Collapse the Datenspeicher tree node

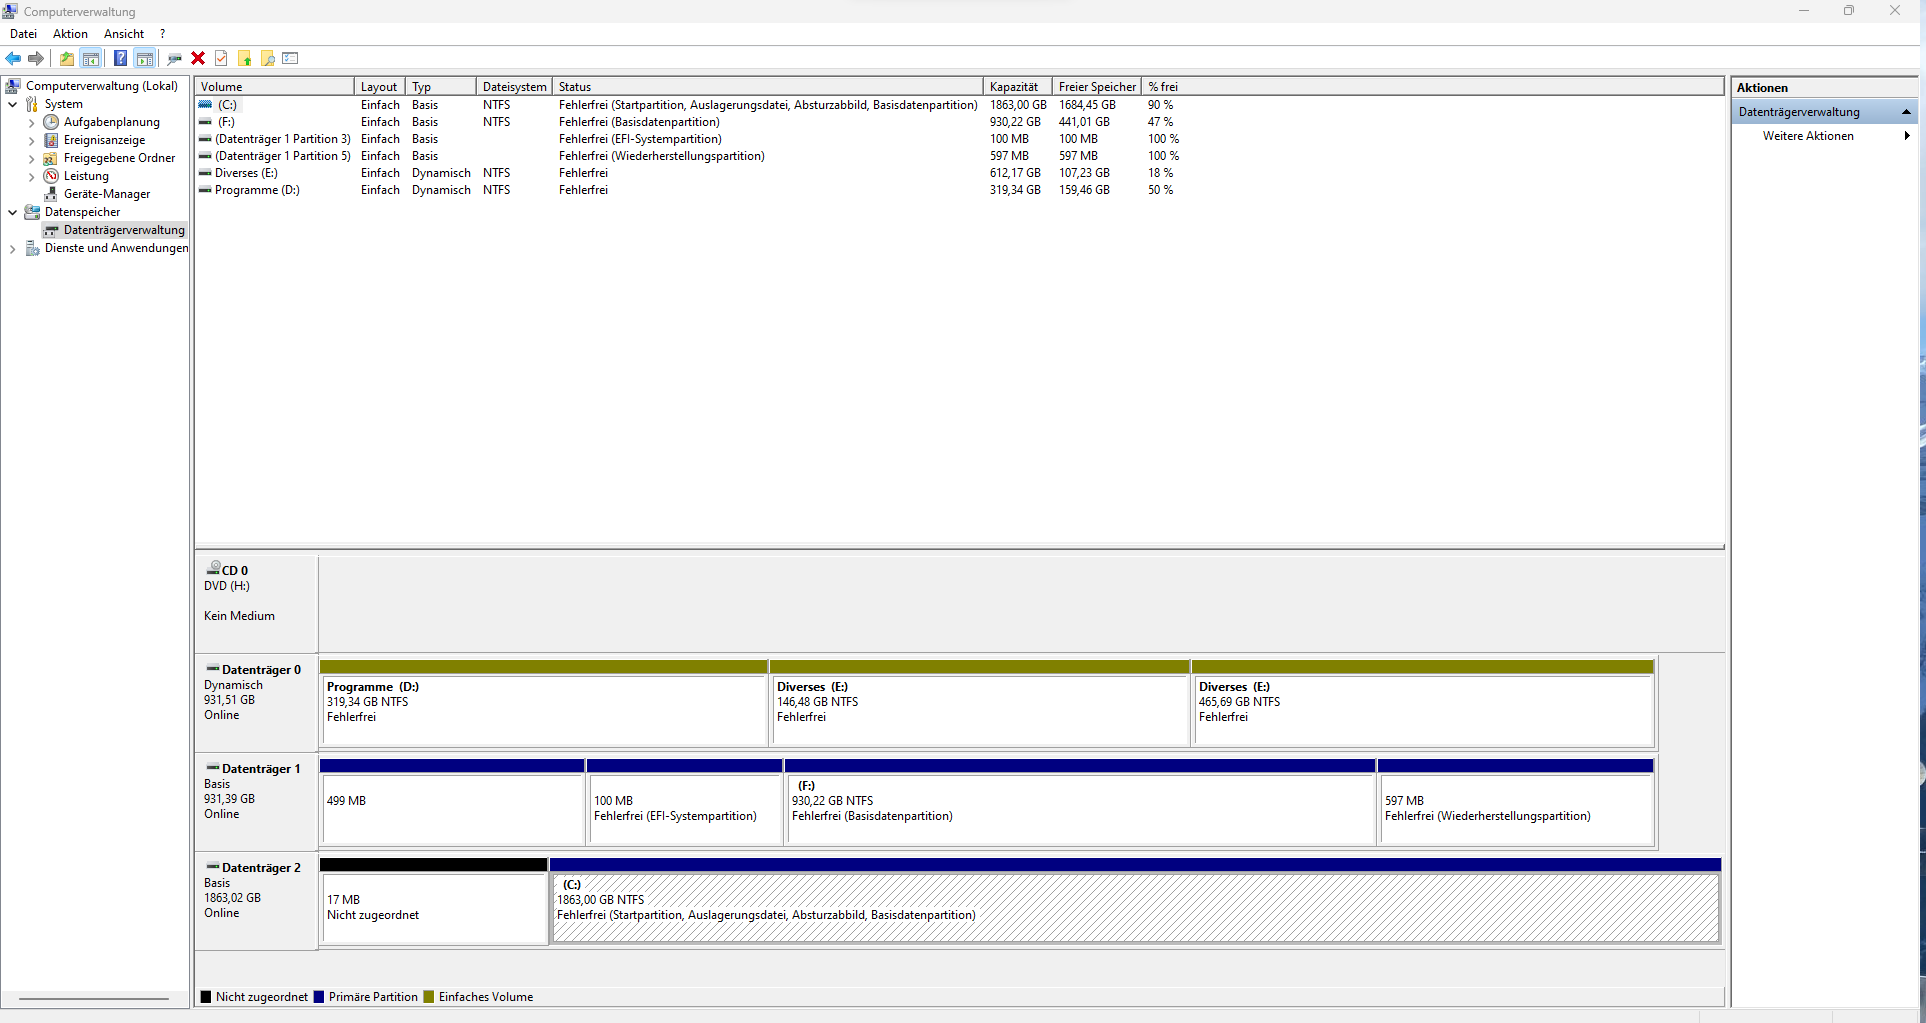(12, 212)
